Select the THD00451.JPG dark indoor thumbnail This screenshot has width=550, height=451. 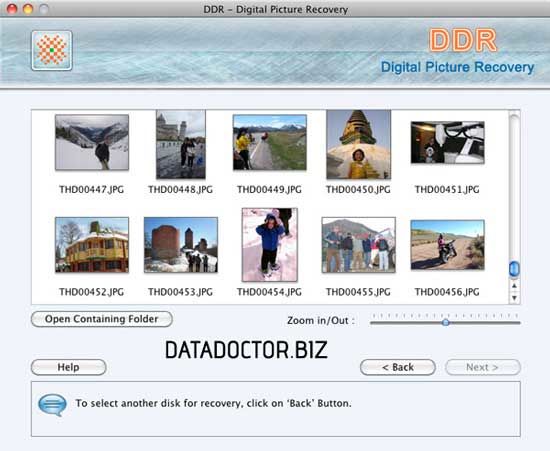[448, 142]
